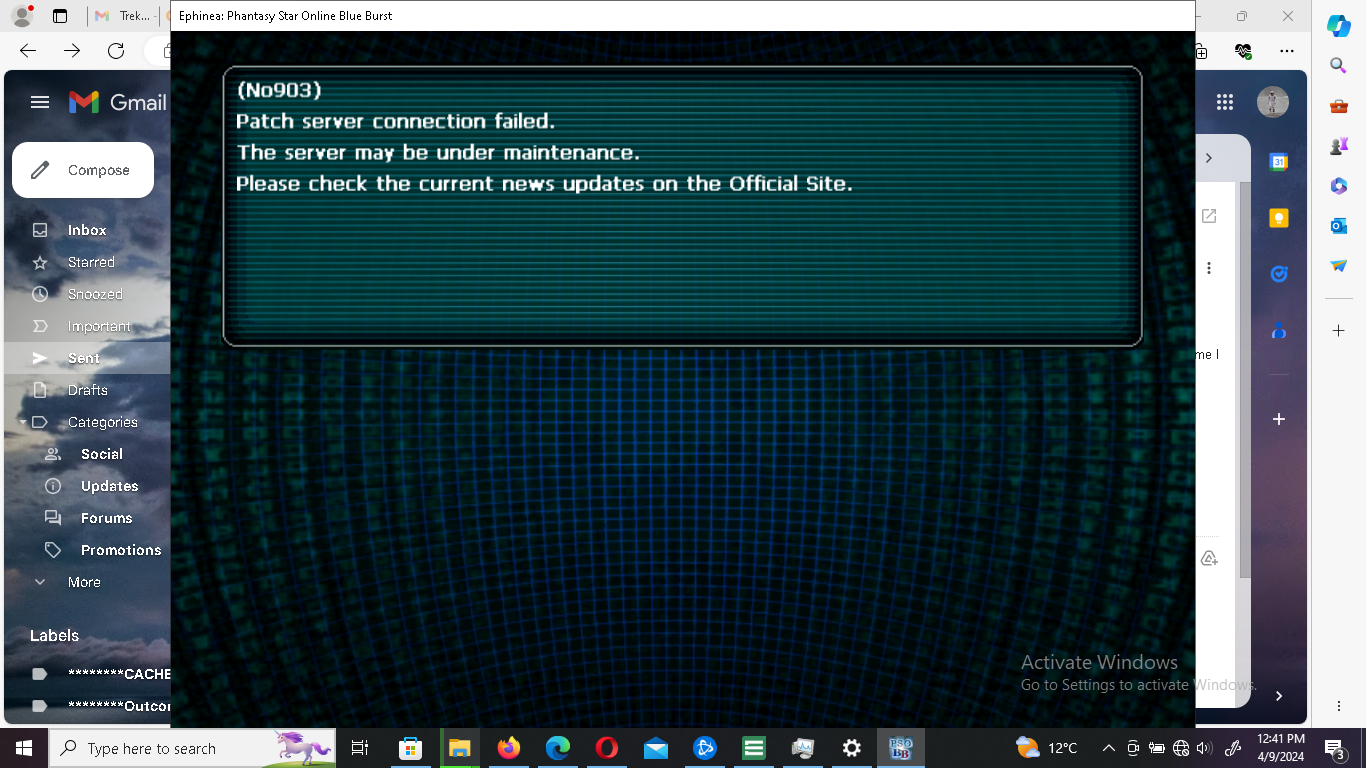1366x768 pixels.
Task: Open Windows Start menu
Action: click(23, 748)
